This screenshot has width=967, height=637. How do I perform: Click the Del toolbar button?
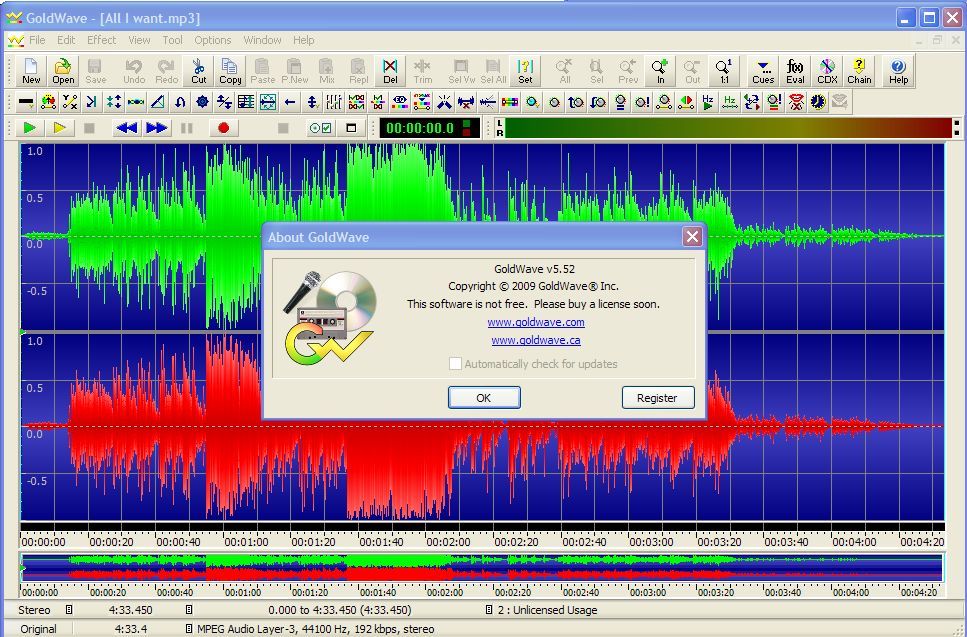[390, 71]
